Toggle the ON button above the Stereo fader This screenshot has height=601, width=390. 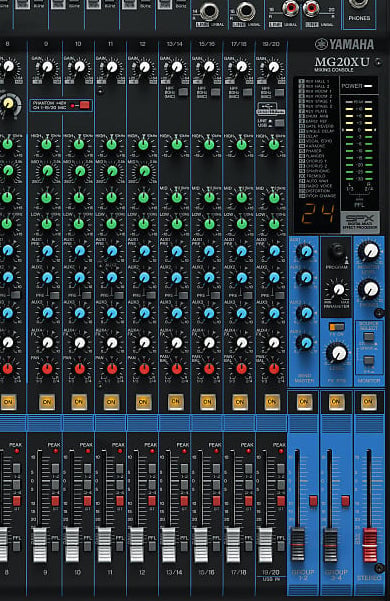pyautogui.click(x=368, y=402)
